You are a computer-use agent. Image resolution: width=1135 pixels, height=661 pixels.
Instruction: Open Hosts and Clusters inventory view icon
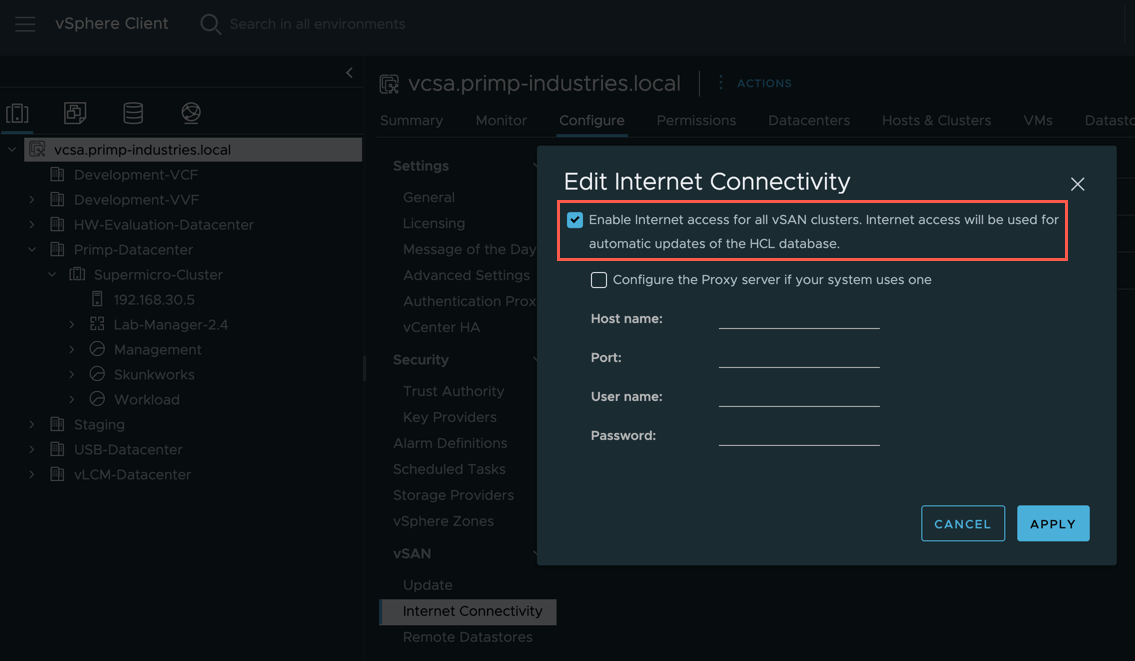[x=17, y=113]
